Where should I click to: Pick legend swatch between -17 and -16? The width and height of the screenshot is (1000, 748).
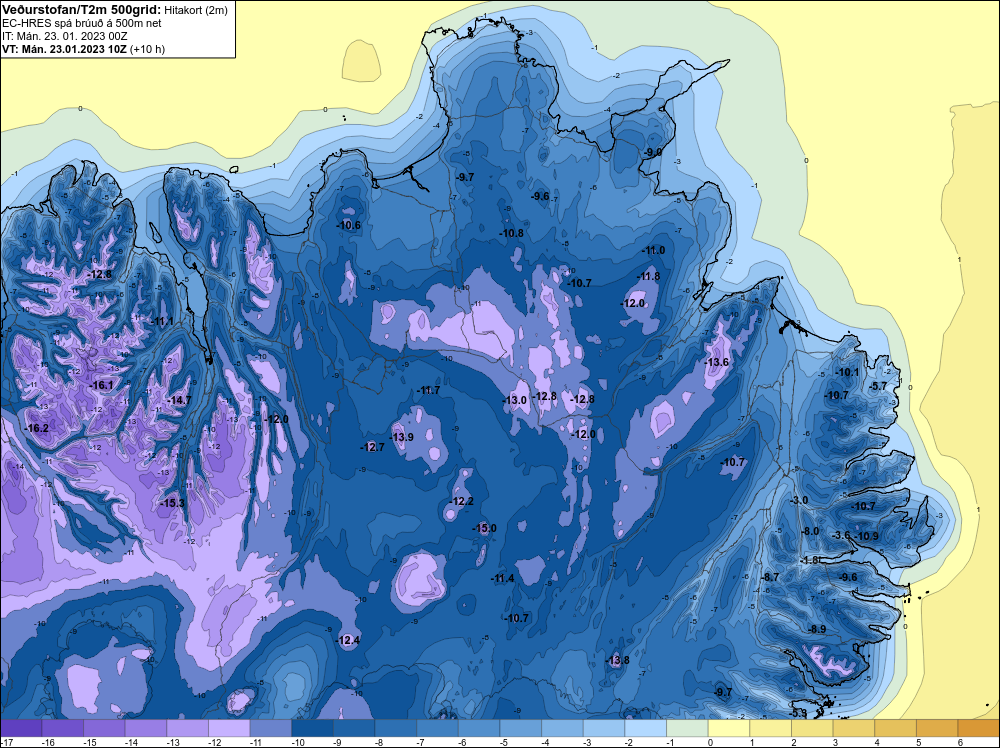coord(21,728)
